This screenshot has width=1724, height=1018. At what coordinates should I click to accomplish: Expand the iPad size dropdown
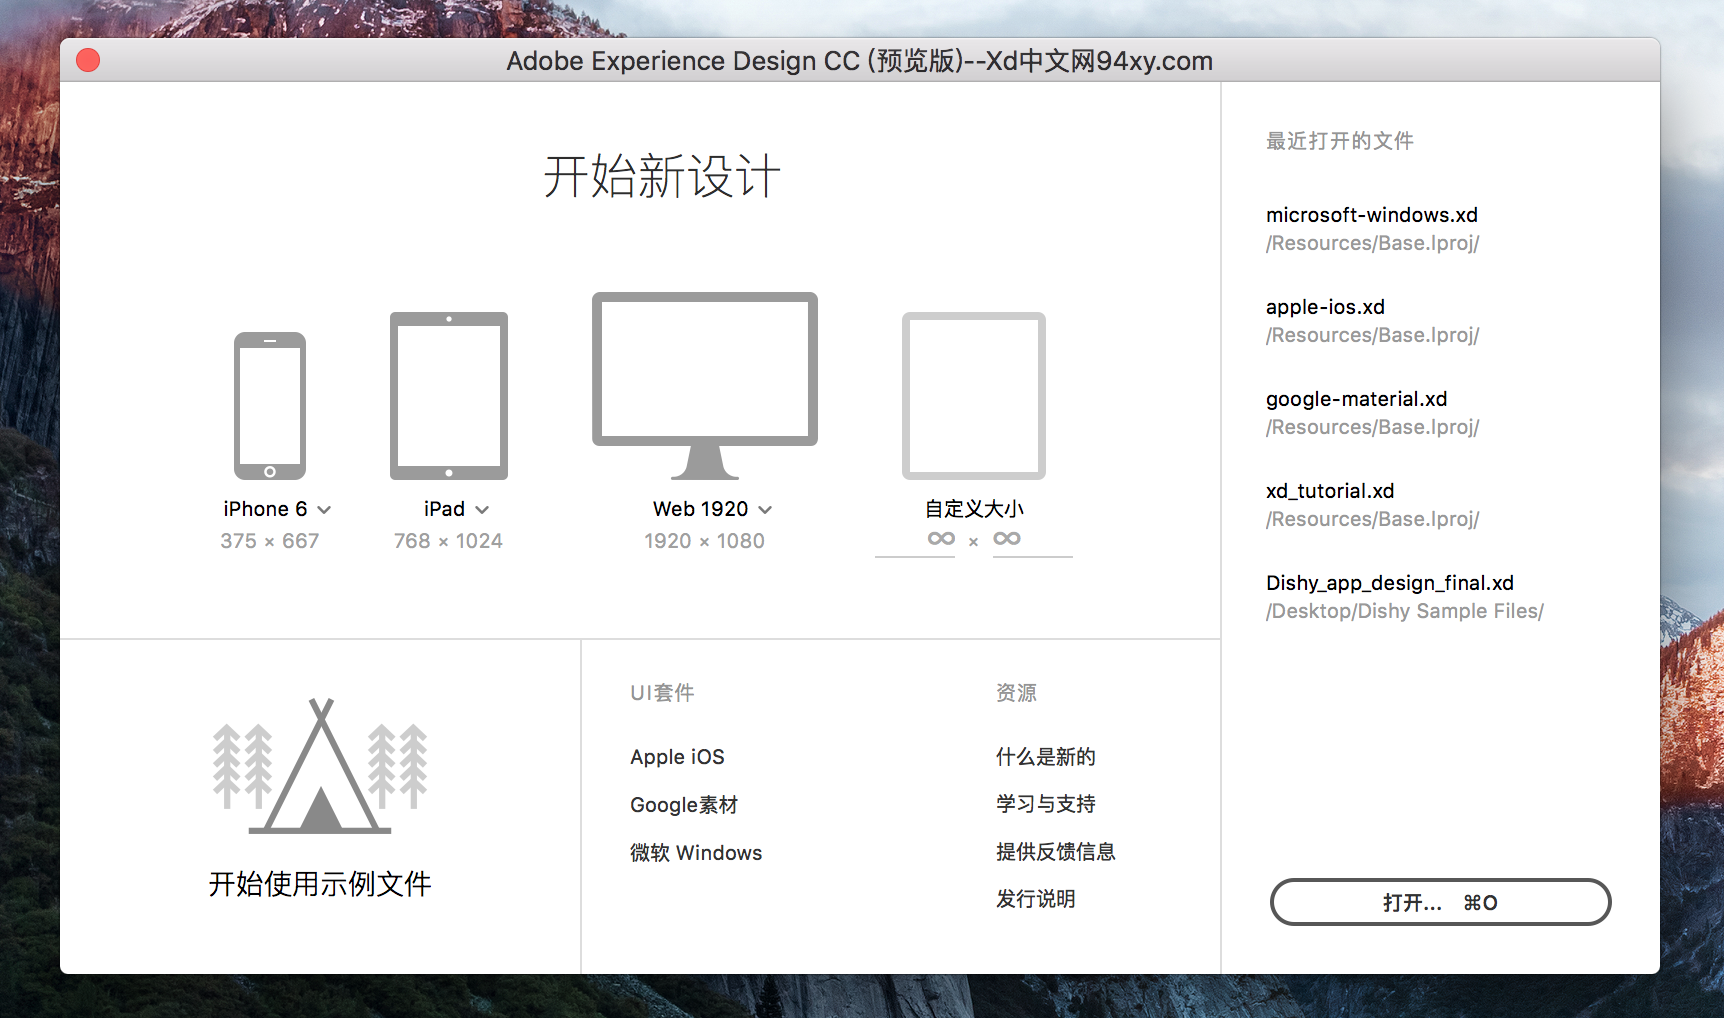click(483, 509)
